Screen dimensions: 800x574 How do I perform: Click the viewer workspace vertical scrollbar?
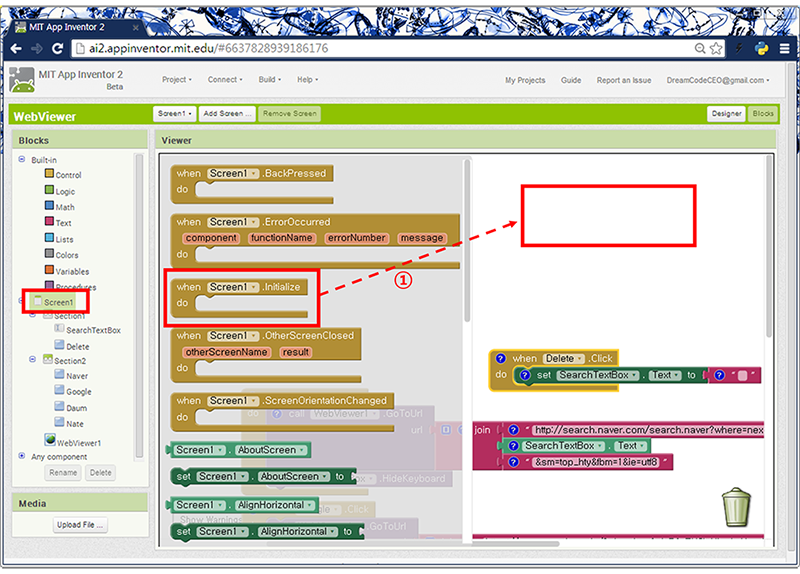pos(769,245)
